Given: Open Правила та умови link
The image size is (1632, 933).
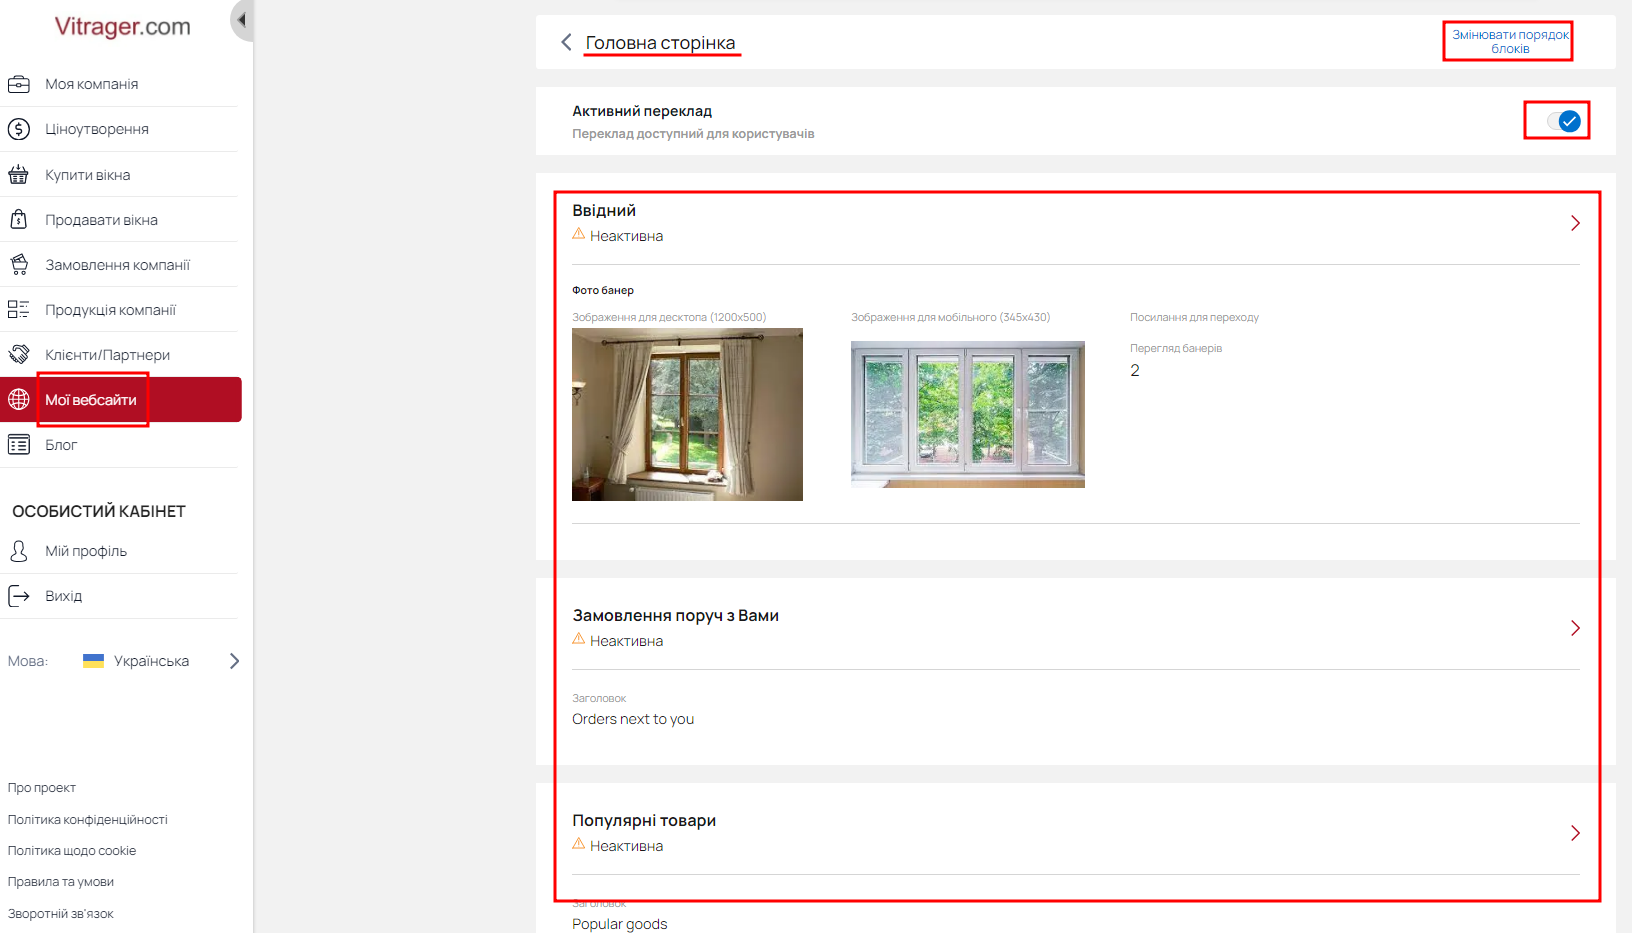Looking at the screenshot, I should (x=61, y=882).
